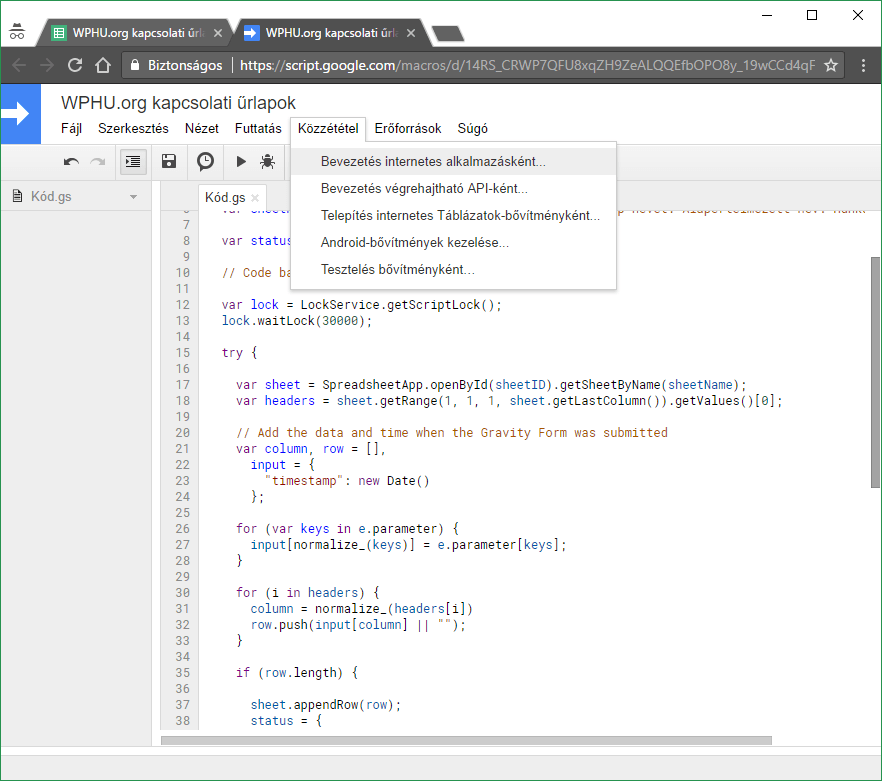Click the horizontal scrollbar under the code
Viewport: 882px width, 781px height.
(x=466, y=741)
